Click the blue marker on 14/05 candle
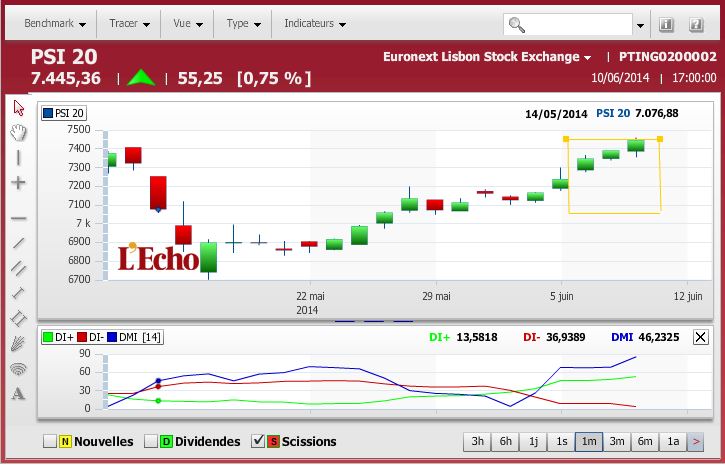 pos(158,209)
